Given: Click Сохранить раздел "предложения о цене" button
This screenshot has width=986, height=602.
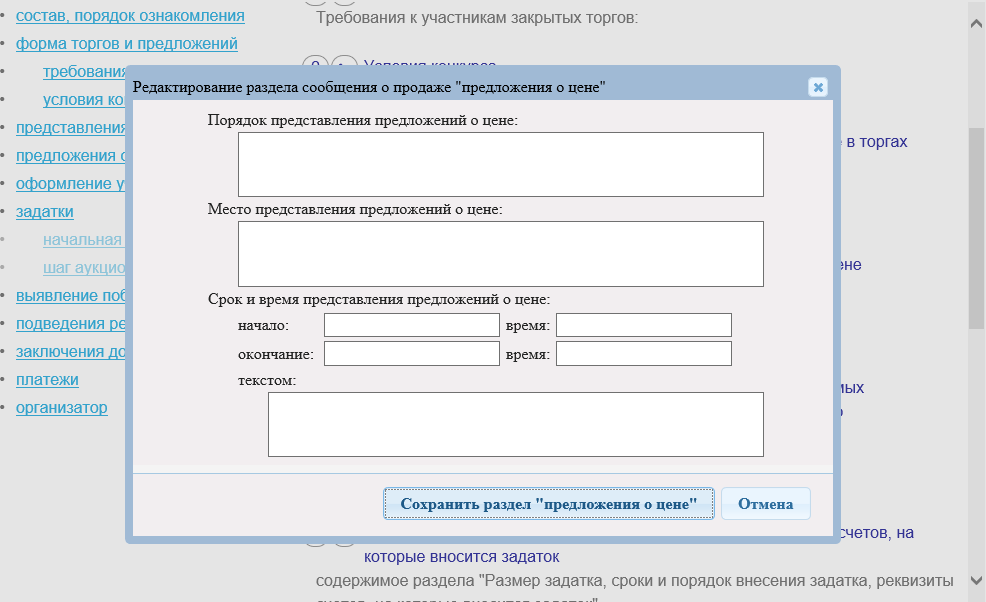Looking at the screenshot, I should pos(548,504).
